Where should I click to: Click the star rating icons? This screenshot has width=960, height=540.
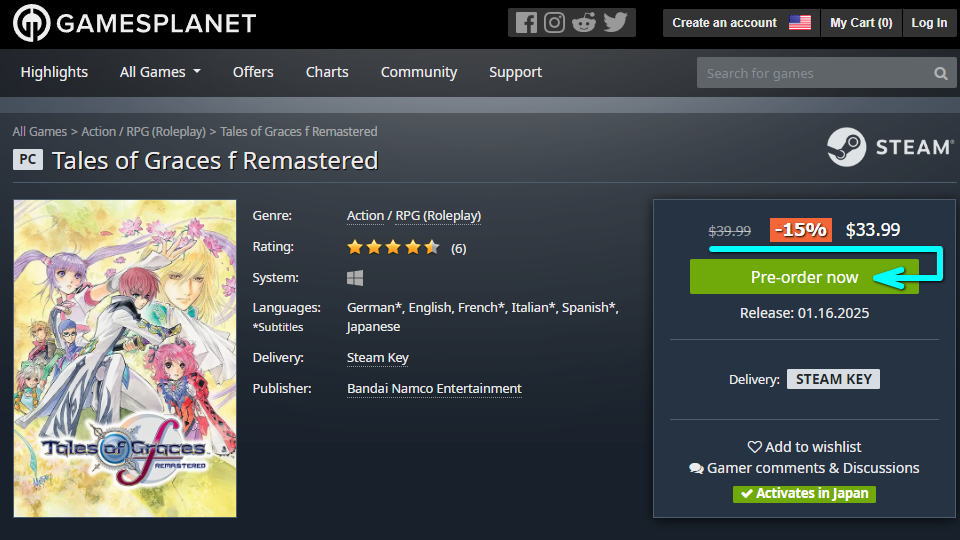[393, 247]
